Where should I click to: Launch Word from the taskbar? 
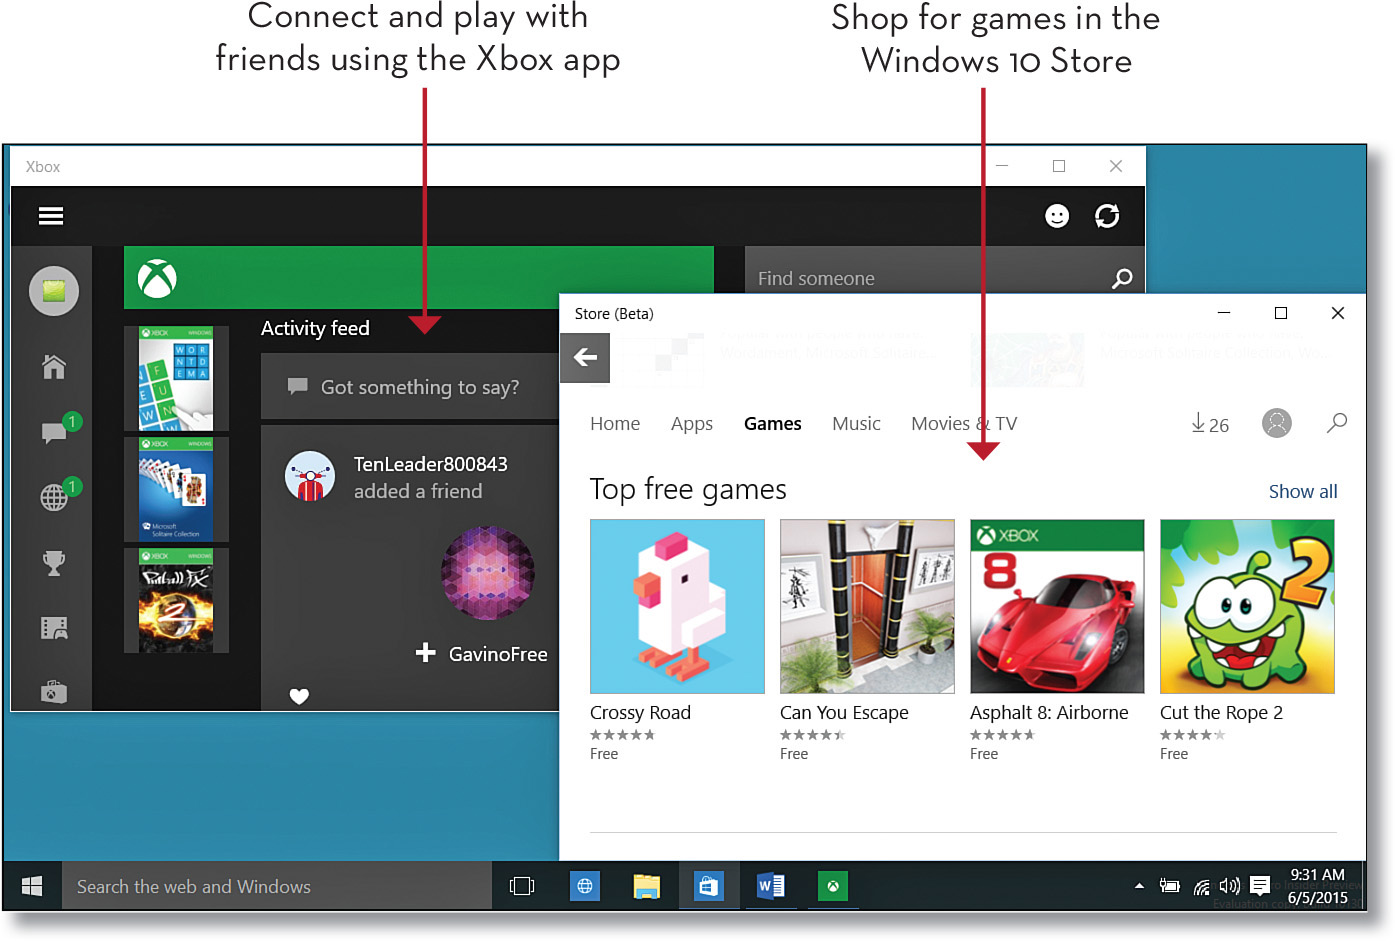[x=771, y=886]
